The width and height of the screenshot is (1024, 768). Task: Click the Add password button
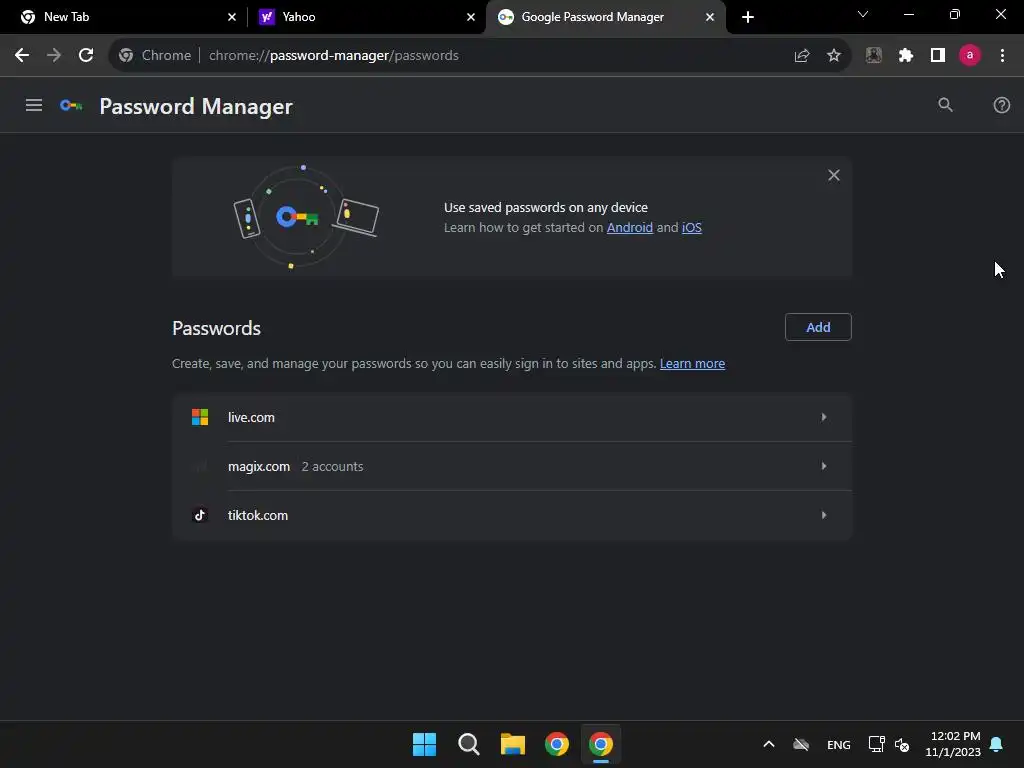tap(818, 327)
